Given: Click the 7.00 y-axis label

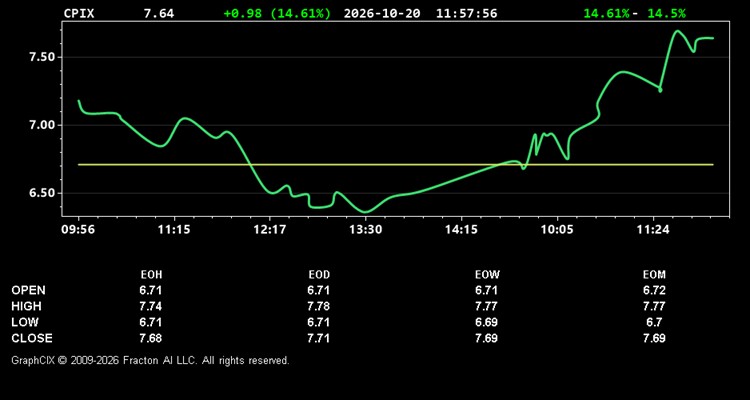Looking at the screenshot, I should [41, 125].
